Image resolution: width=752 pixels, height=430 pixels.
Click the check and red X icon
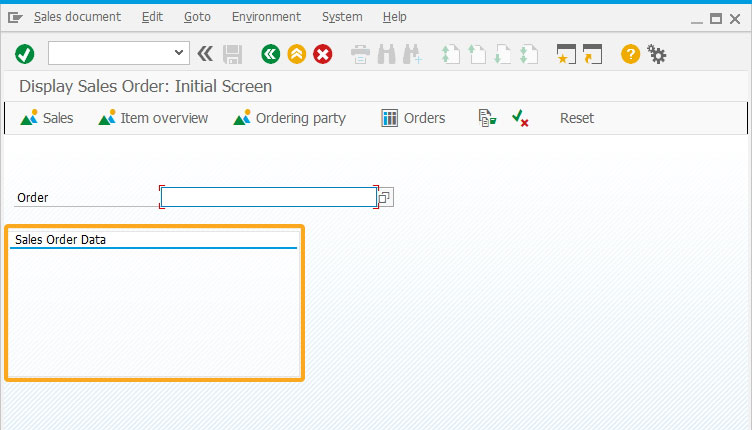point(520,118)
